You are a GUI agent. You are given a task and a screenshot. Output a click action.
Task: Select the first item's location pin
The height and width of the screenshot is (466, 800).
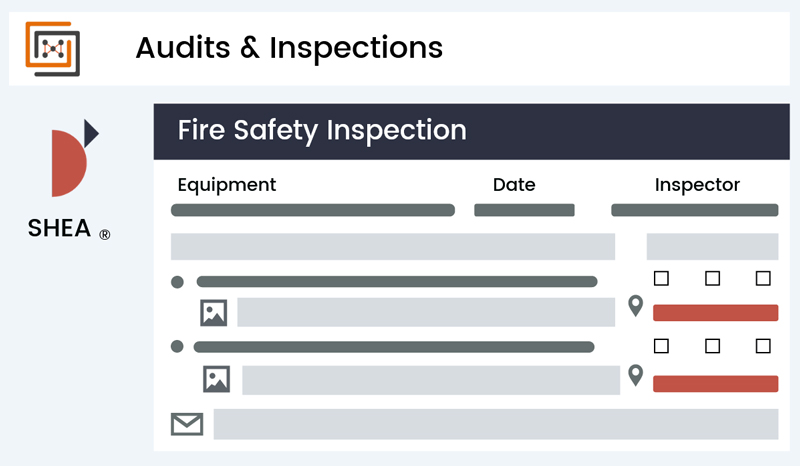[x=635, y=306]
